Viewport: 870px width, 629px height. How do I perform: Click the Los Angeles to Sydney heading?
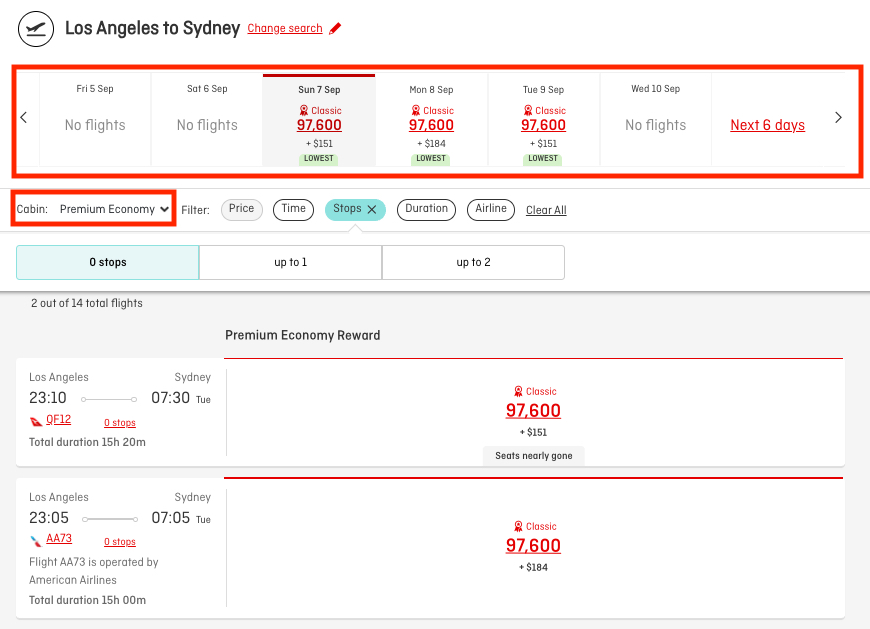(153, 28)
